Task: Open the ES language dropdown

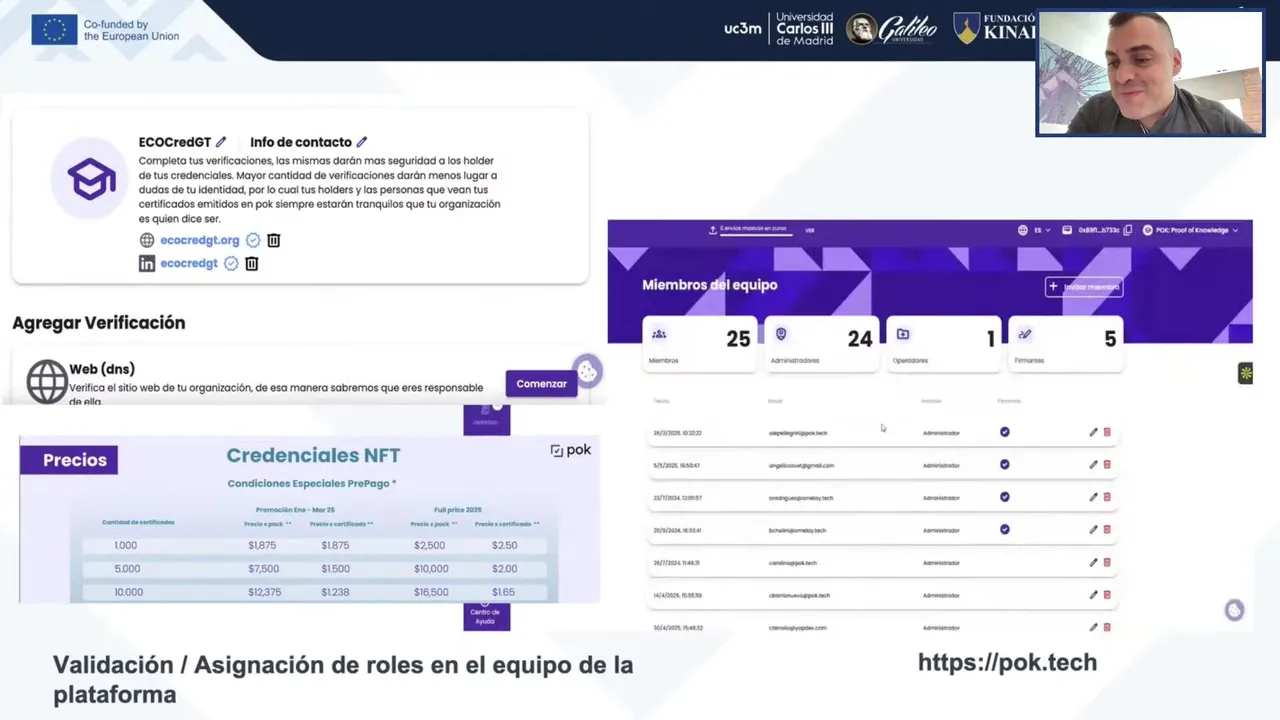Action: [1035, 230]
